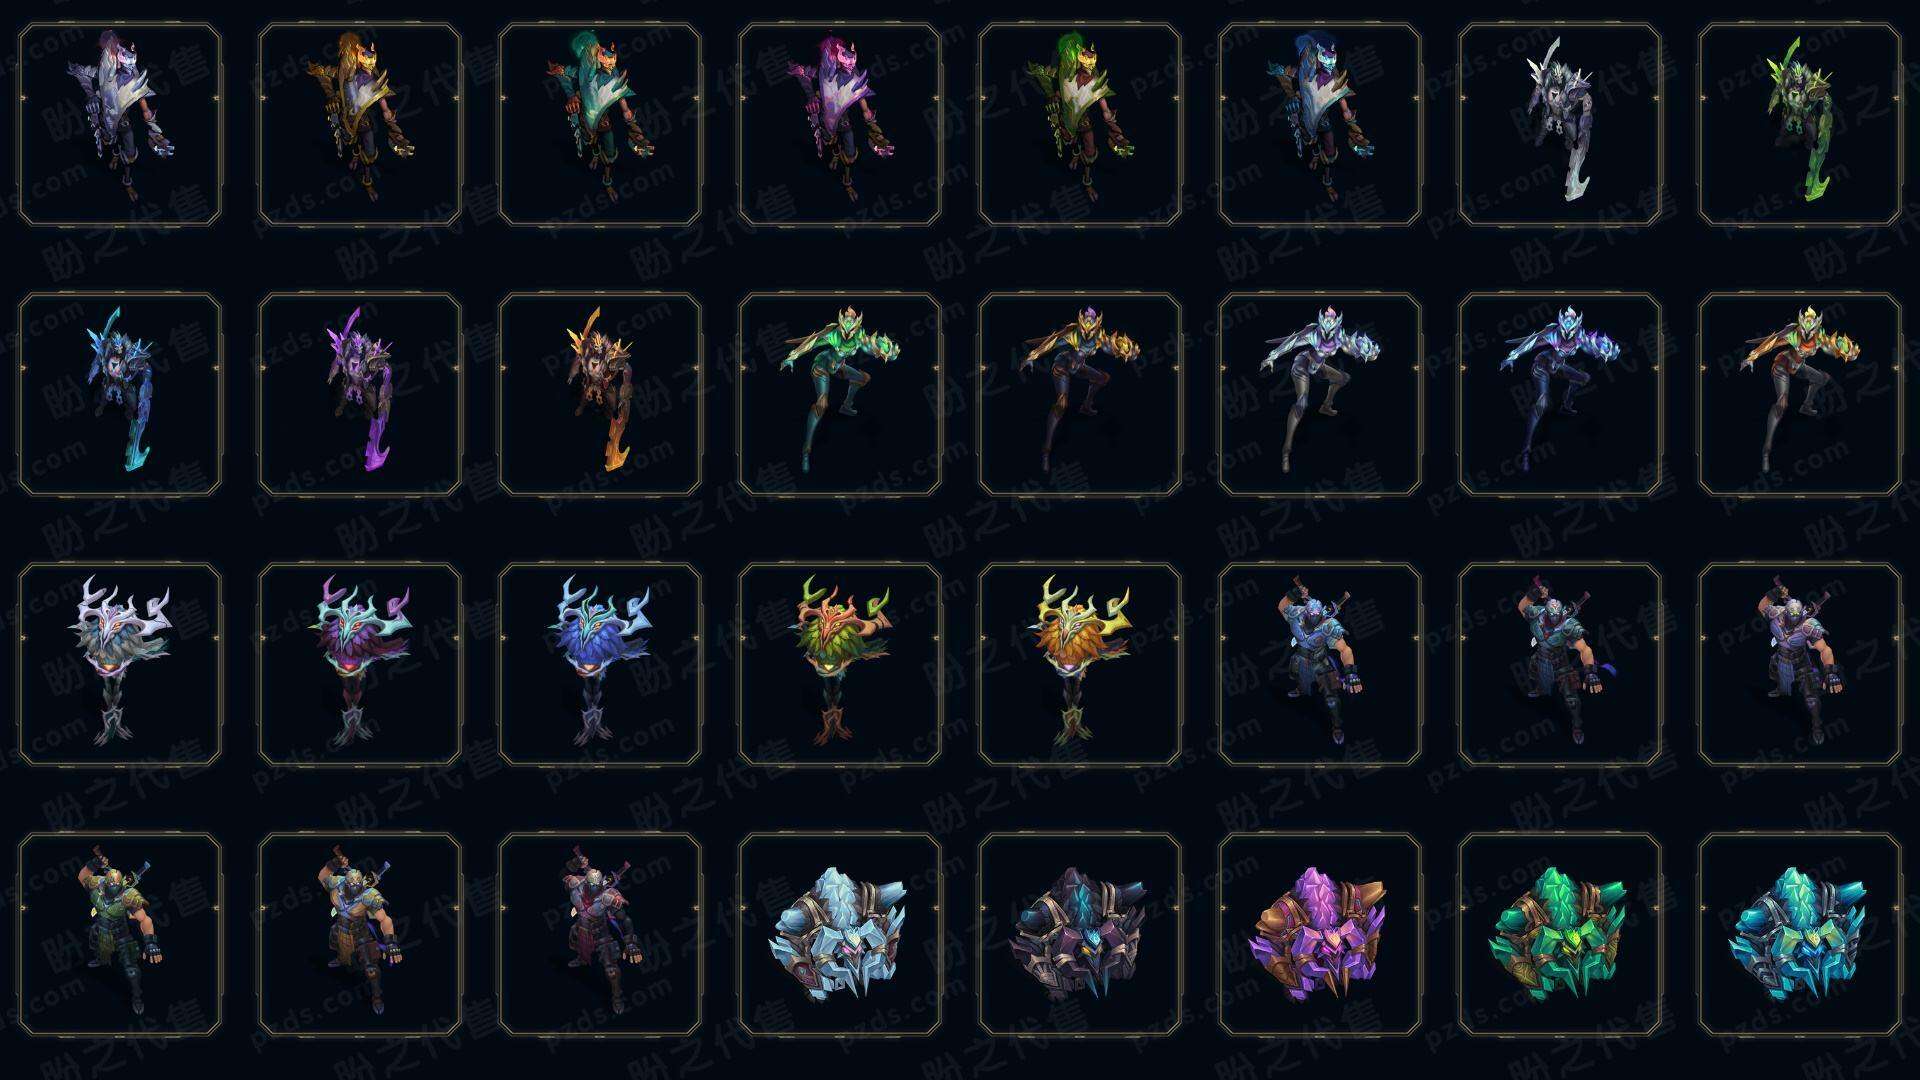The image size is (1920, 1080).
Task: Select the purple scythe-wielder chroma
Action: coord(360,394)
